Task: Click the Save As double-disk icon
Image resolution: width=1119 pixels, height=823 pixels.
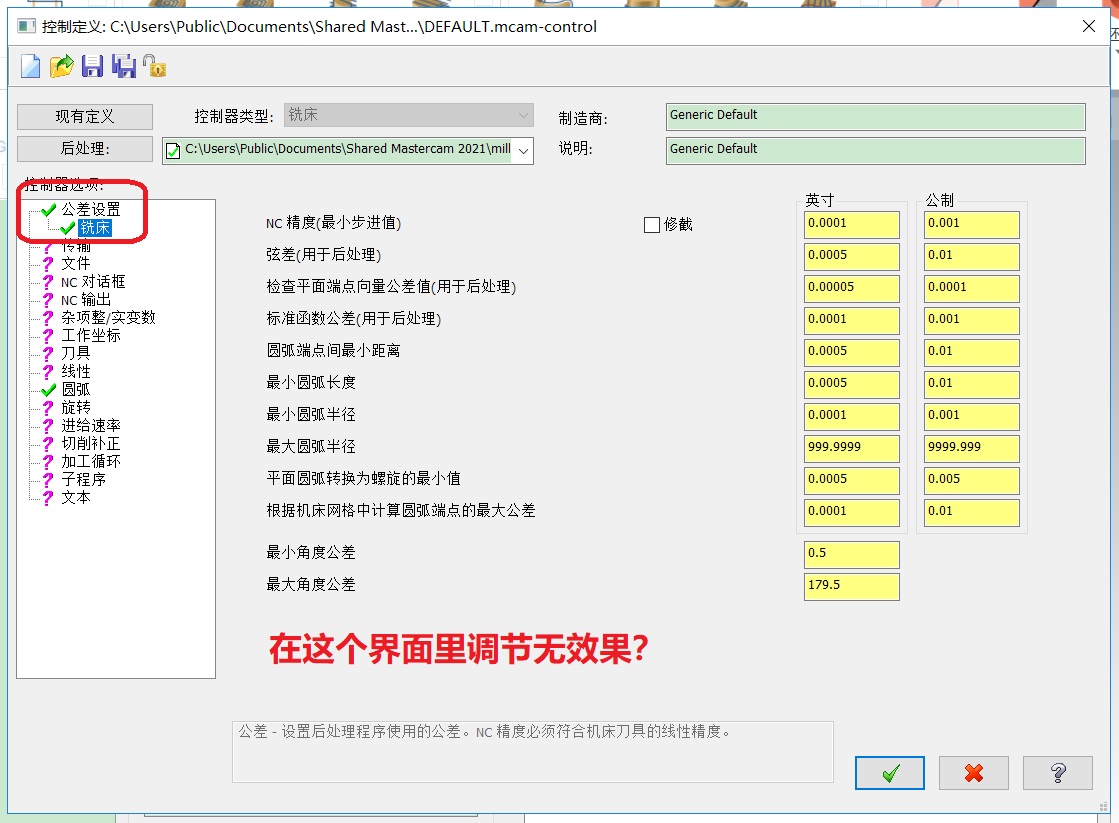Action: (x=123, y=66)
